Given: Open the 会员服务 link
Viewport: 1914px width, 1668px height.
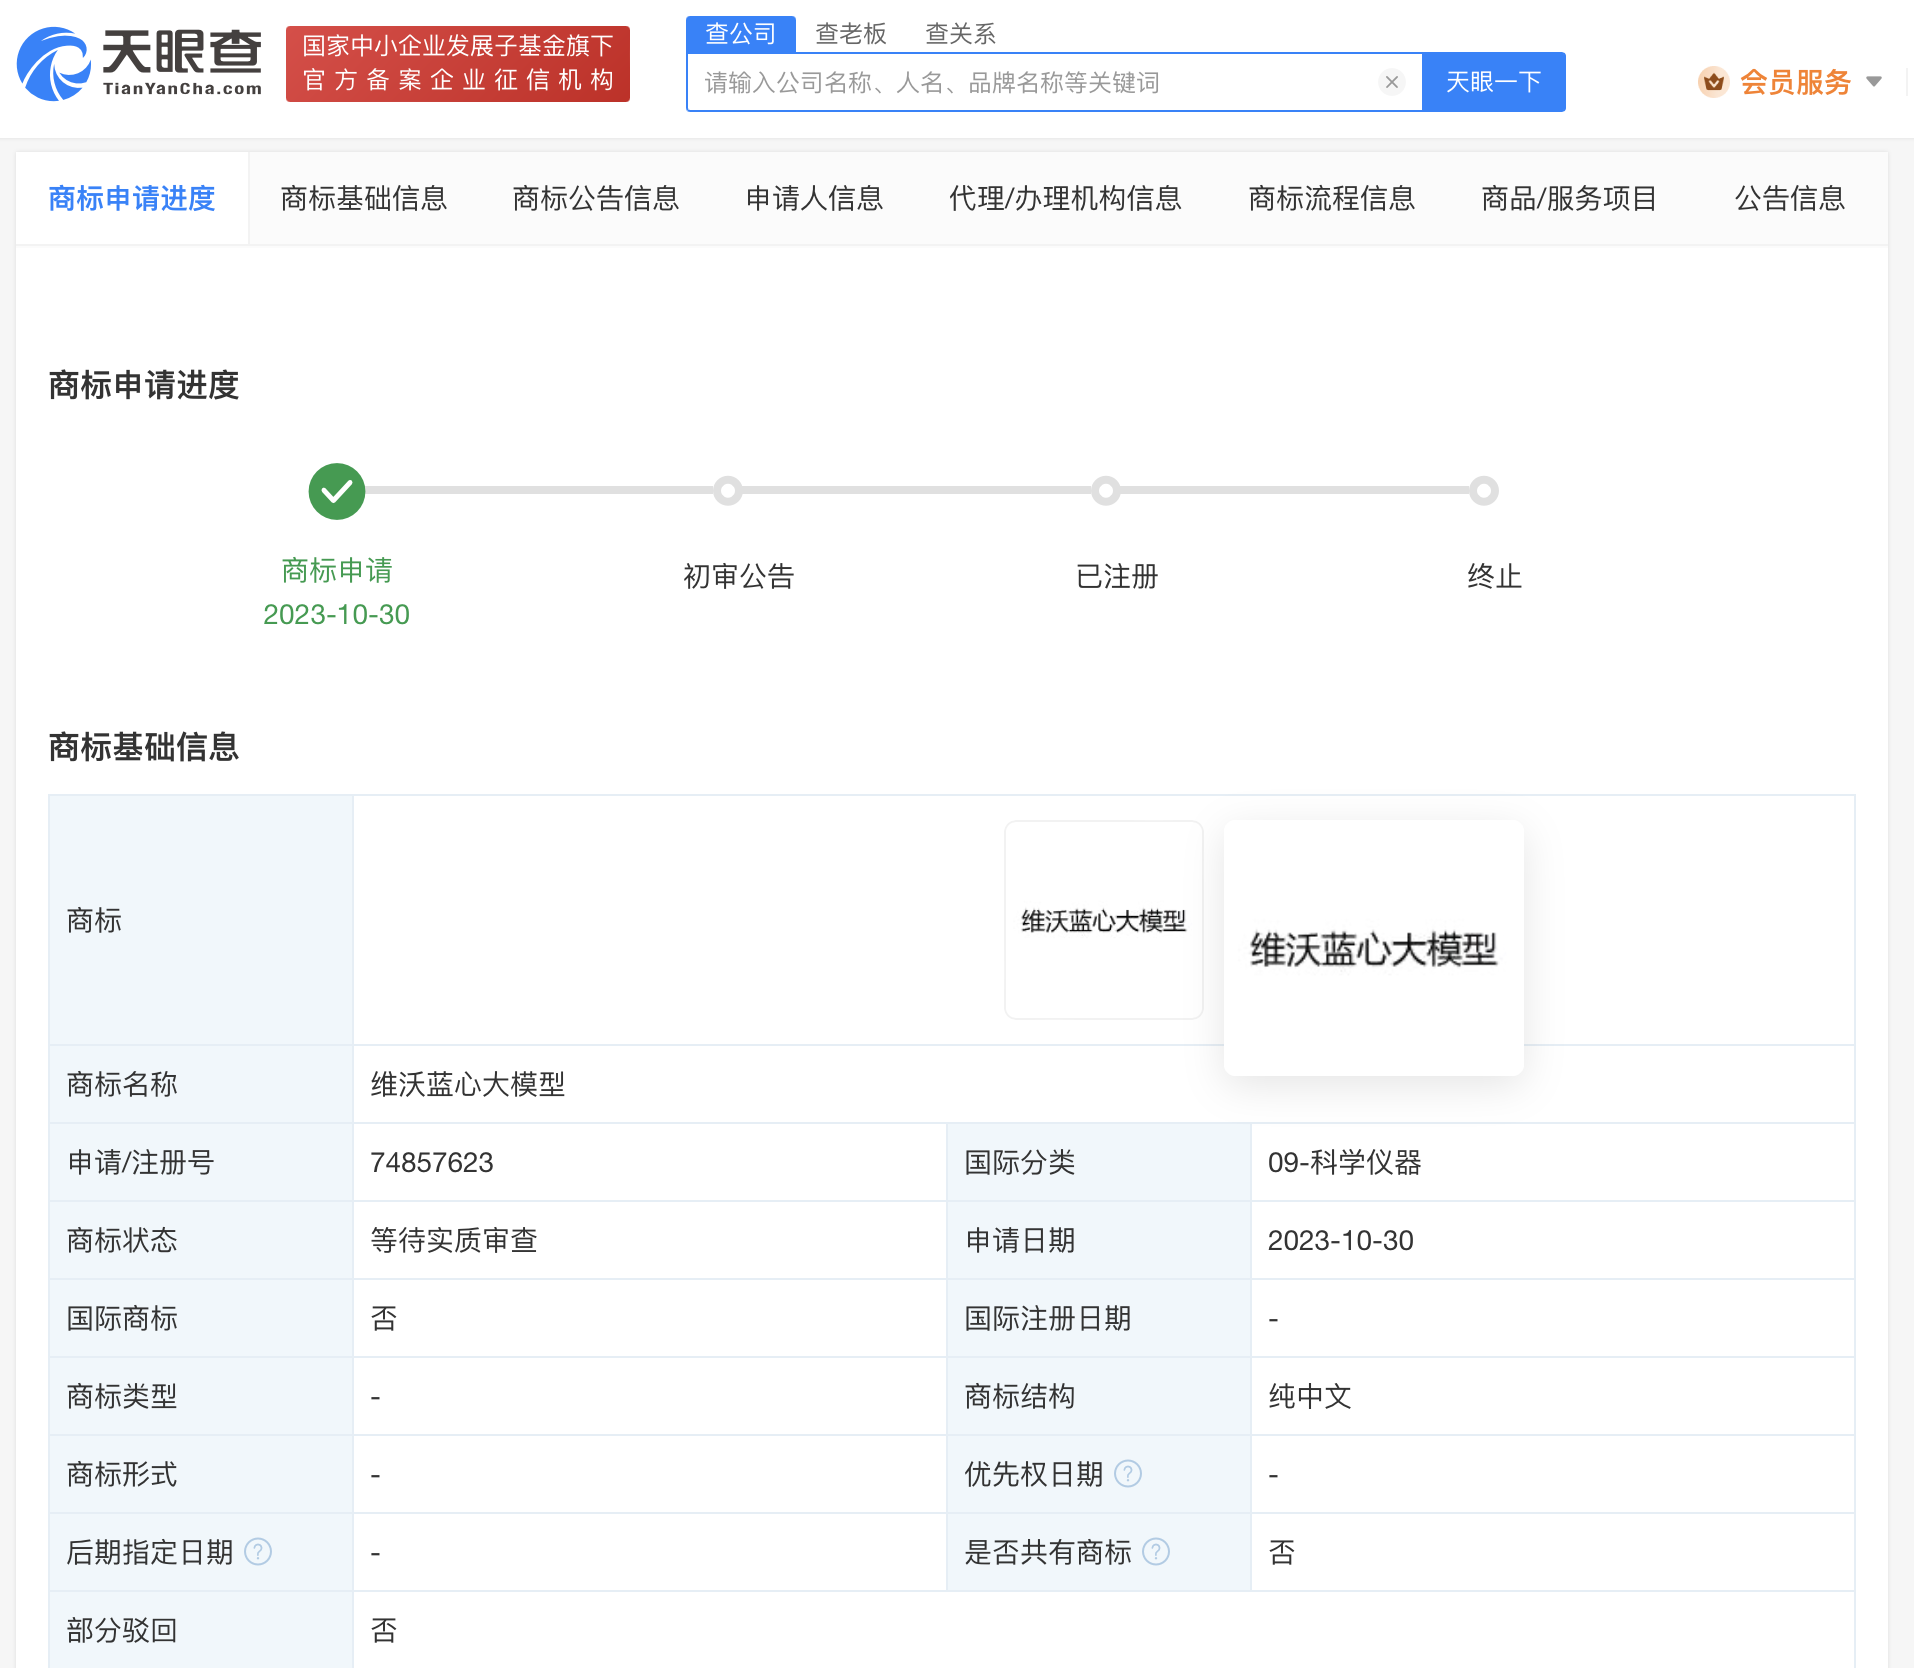Looking at the screenshot, I should 1795,82.
